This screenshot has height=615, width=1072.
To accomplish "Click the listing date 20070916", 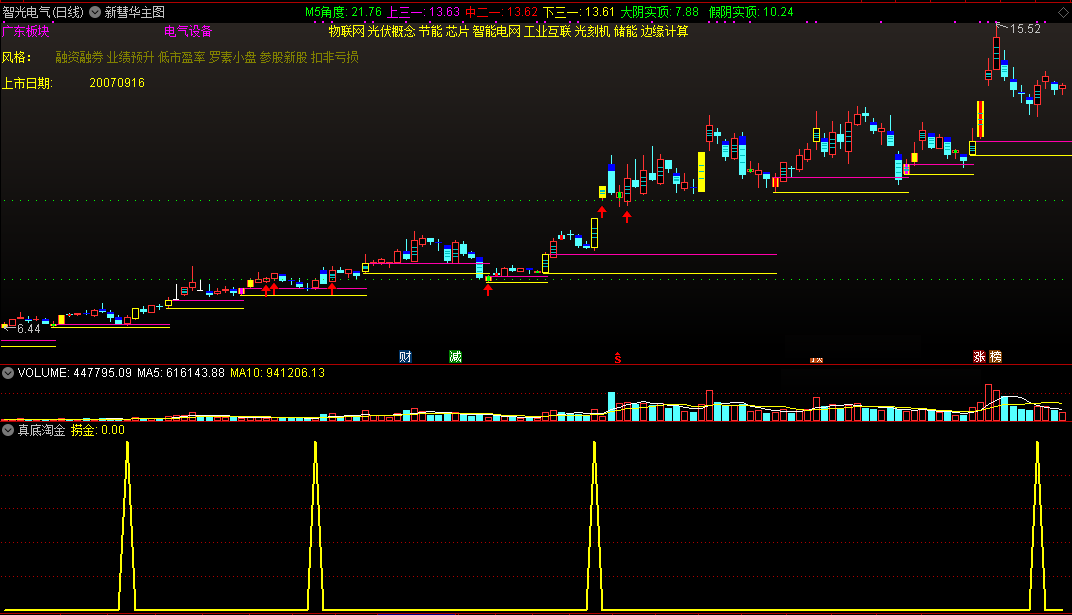I will [117, 83].
